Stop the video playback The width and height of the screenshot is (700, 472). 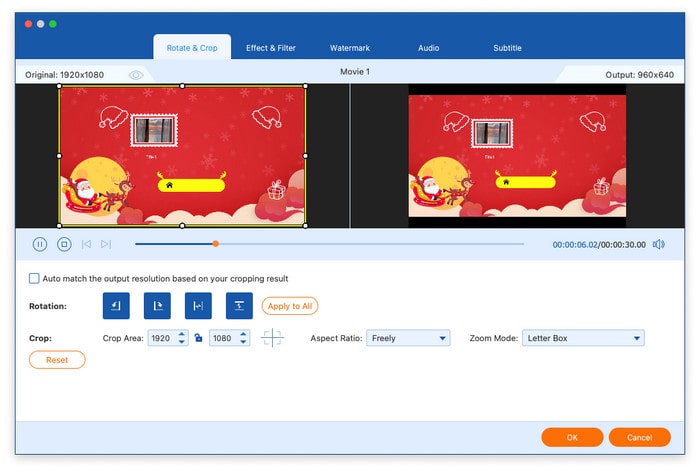coord(63,244)
